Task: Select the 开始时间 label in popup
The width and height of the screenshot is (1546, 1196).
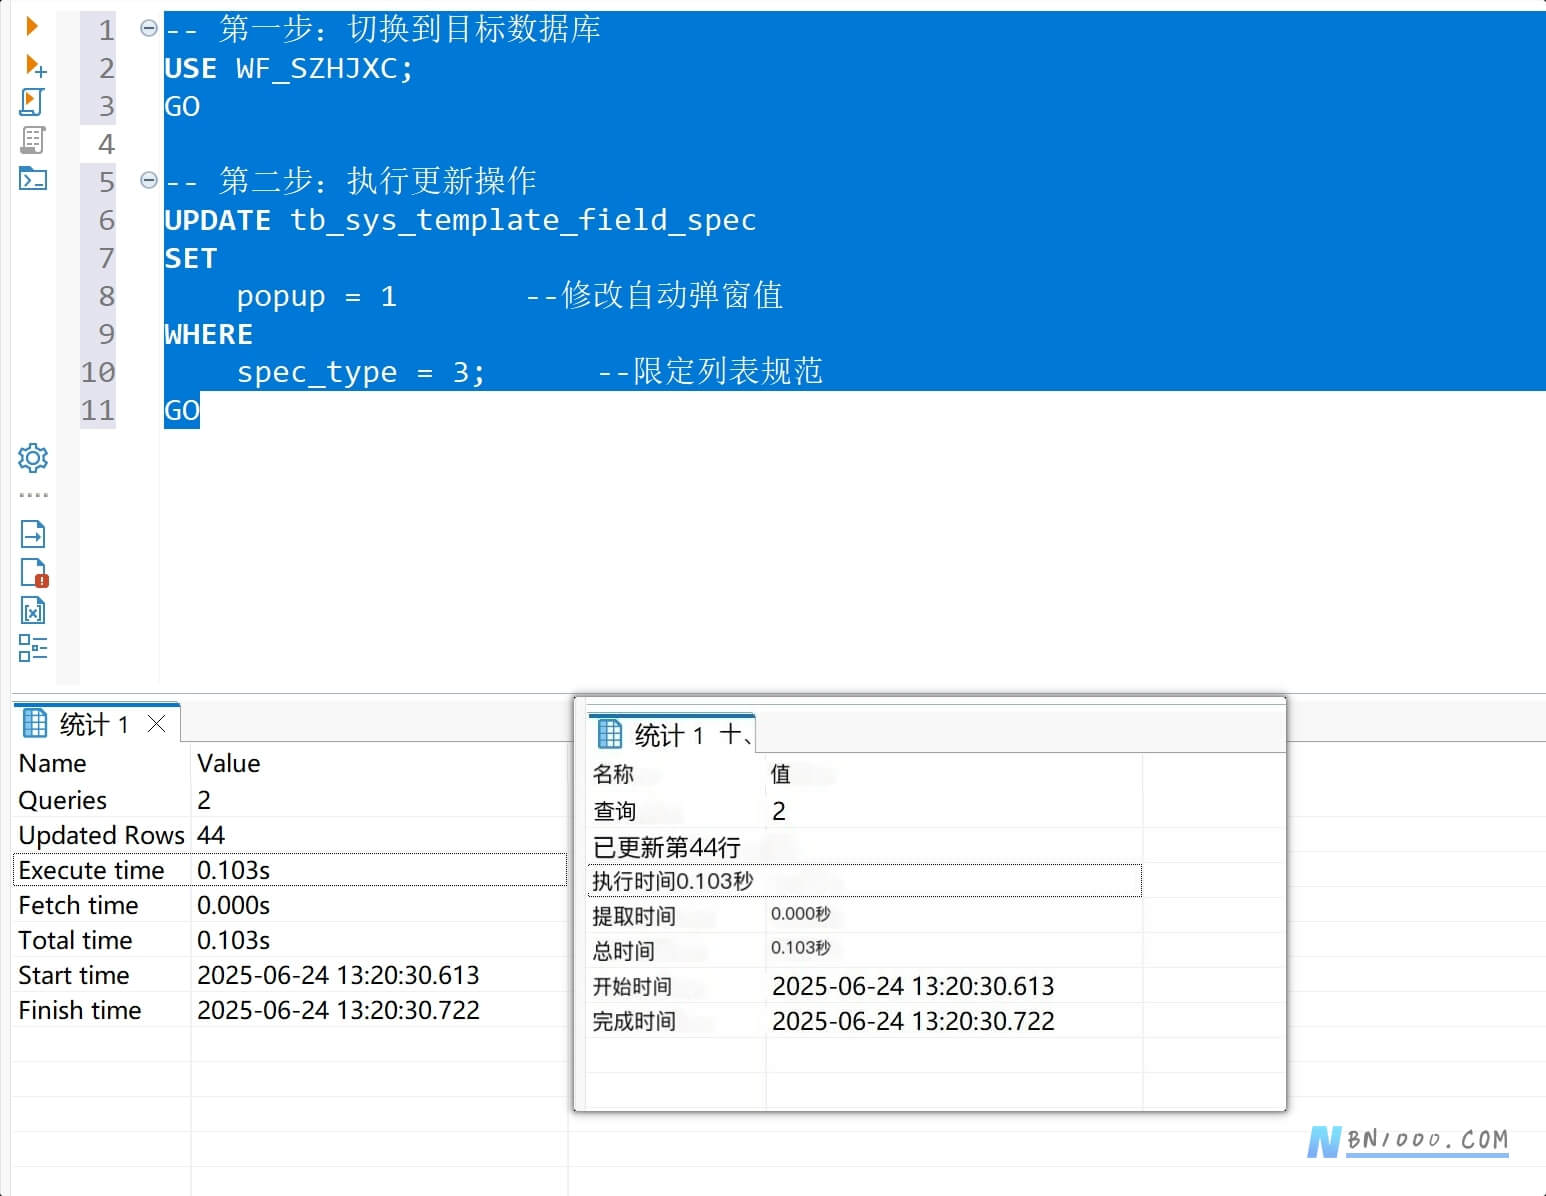Action: tap(632, 987)
